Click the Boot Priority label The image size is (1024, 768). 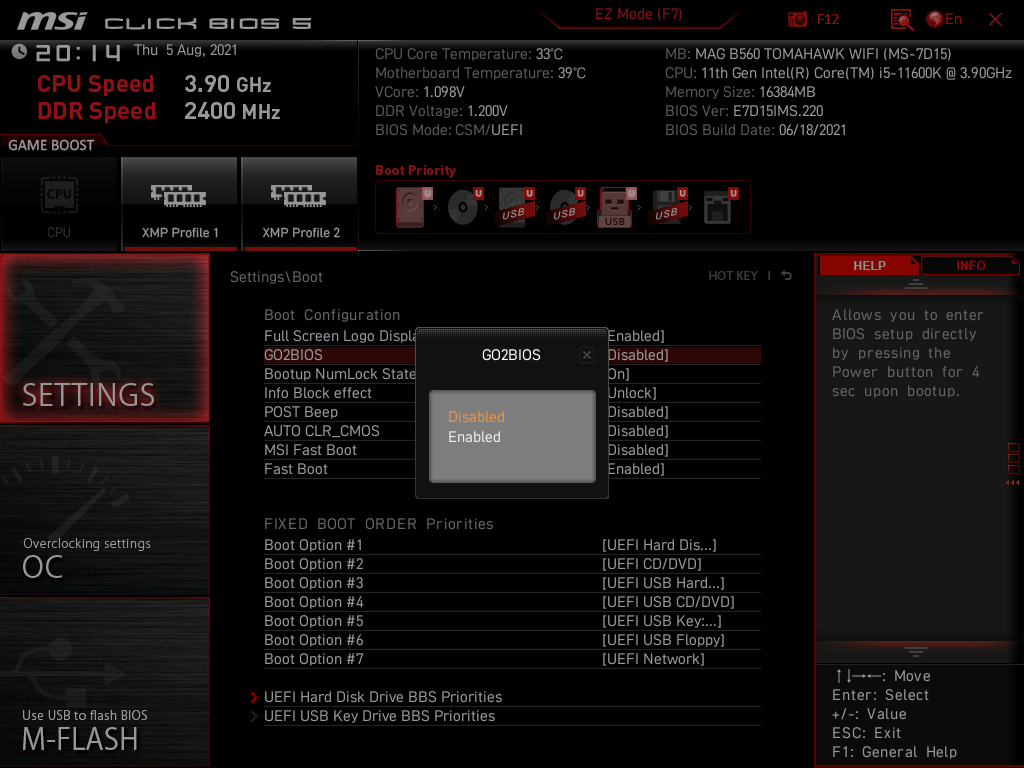click(415, 170)
